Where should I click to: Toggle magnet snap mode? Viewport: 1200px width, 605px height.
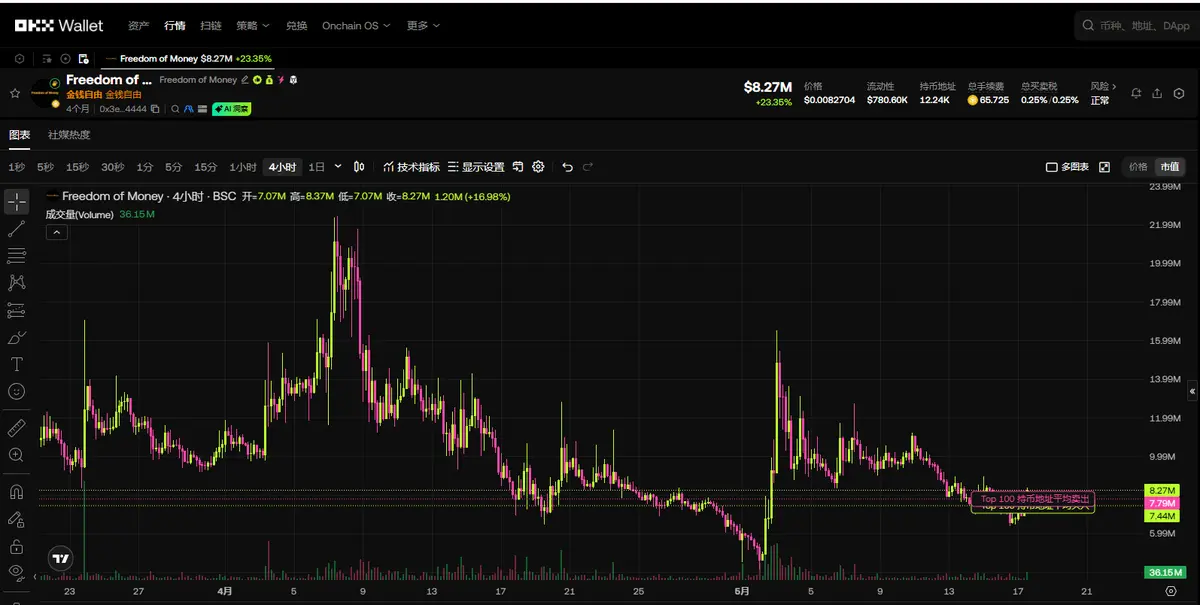[x=16, y=492]
